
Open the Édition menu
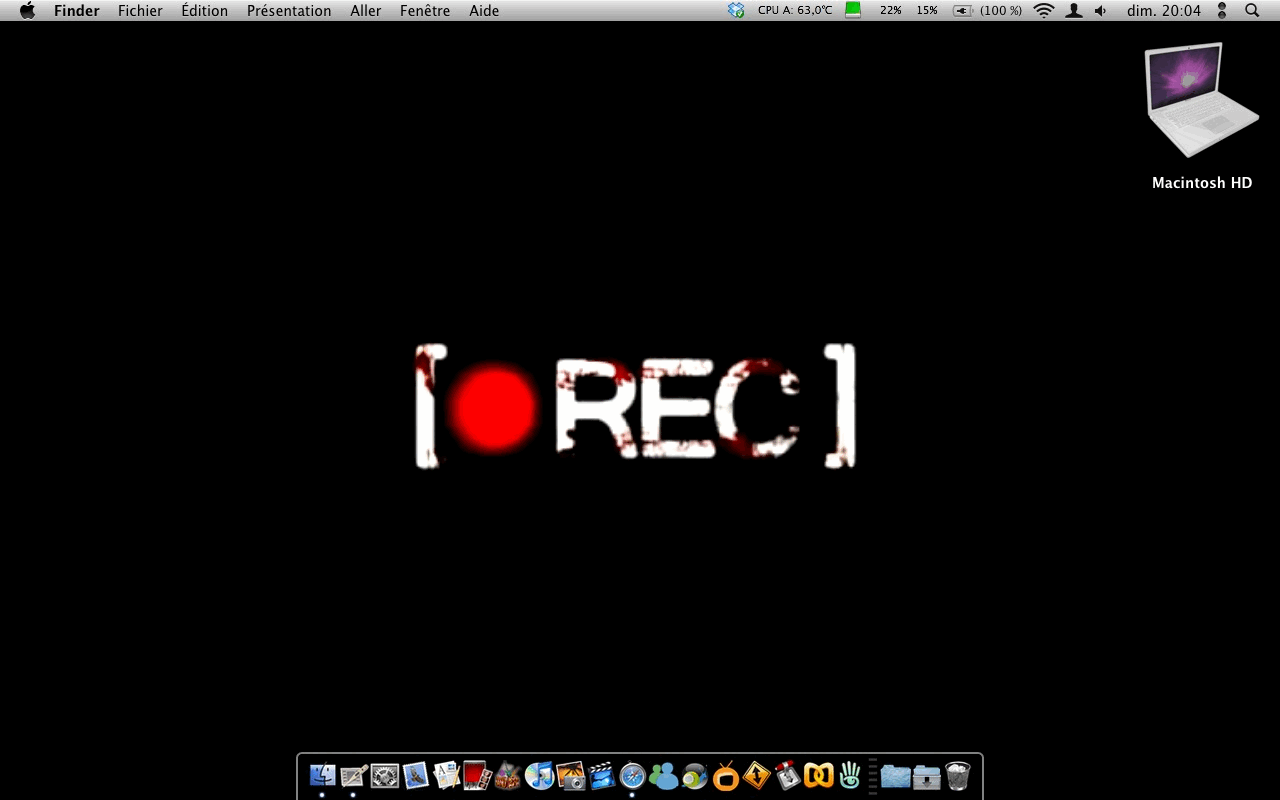[205, 11]
